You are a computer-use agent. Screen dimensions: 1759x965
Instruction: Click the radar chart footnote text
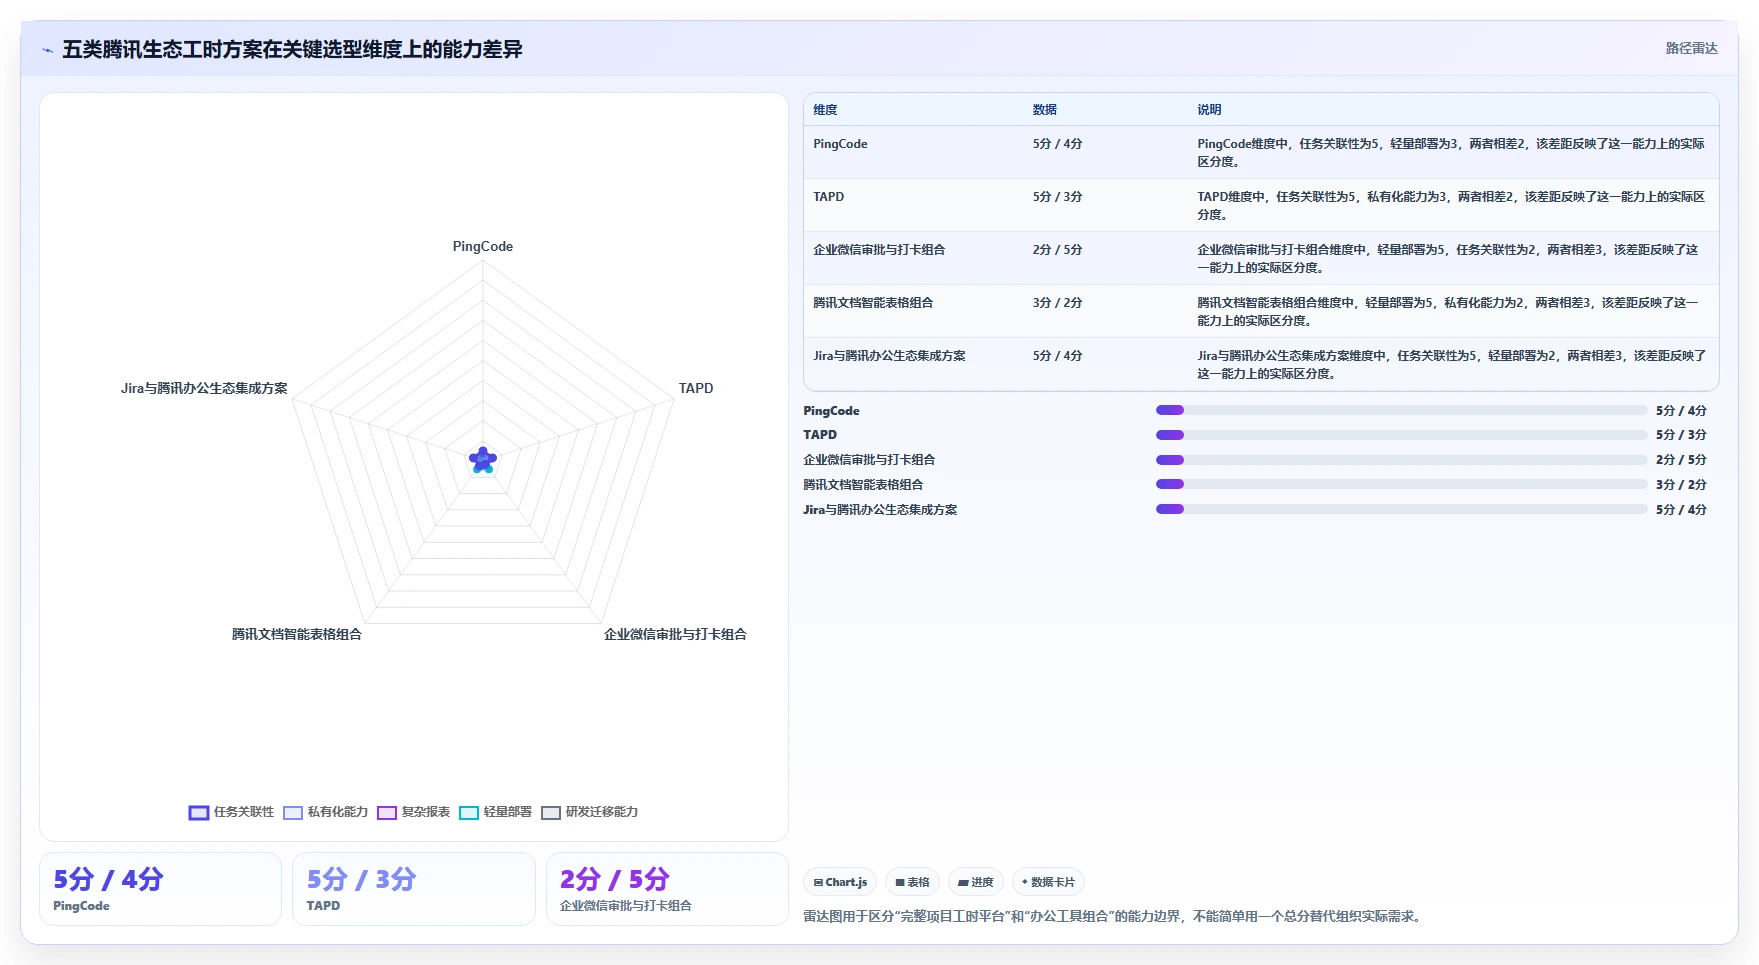[x=1115, y=916]
